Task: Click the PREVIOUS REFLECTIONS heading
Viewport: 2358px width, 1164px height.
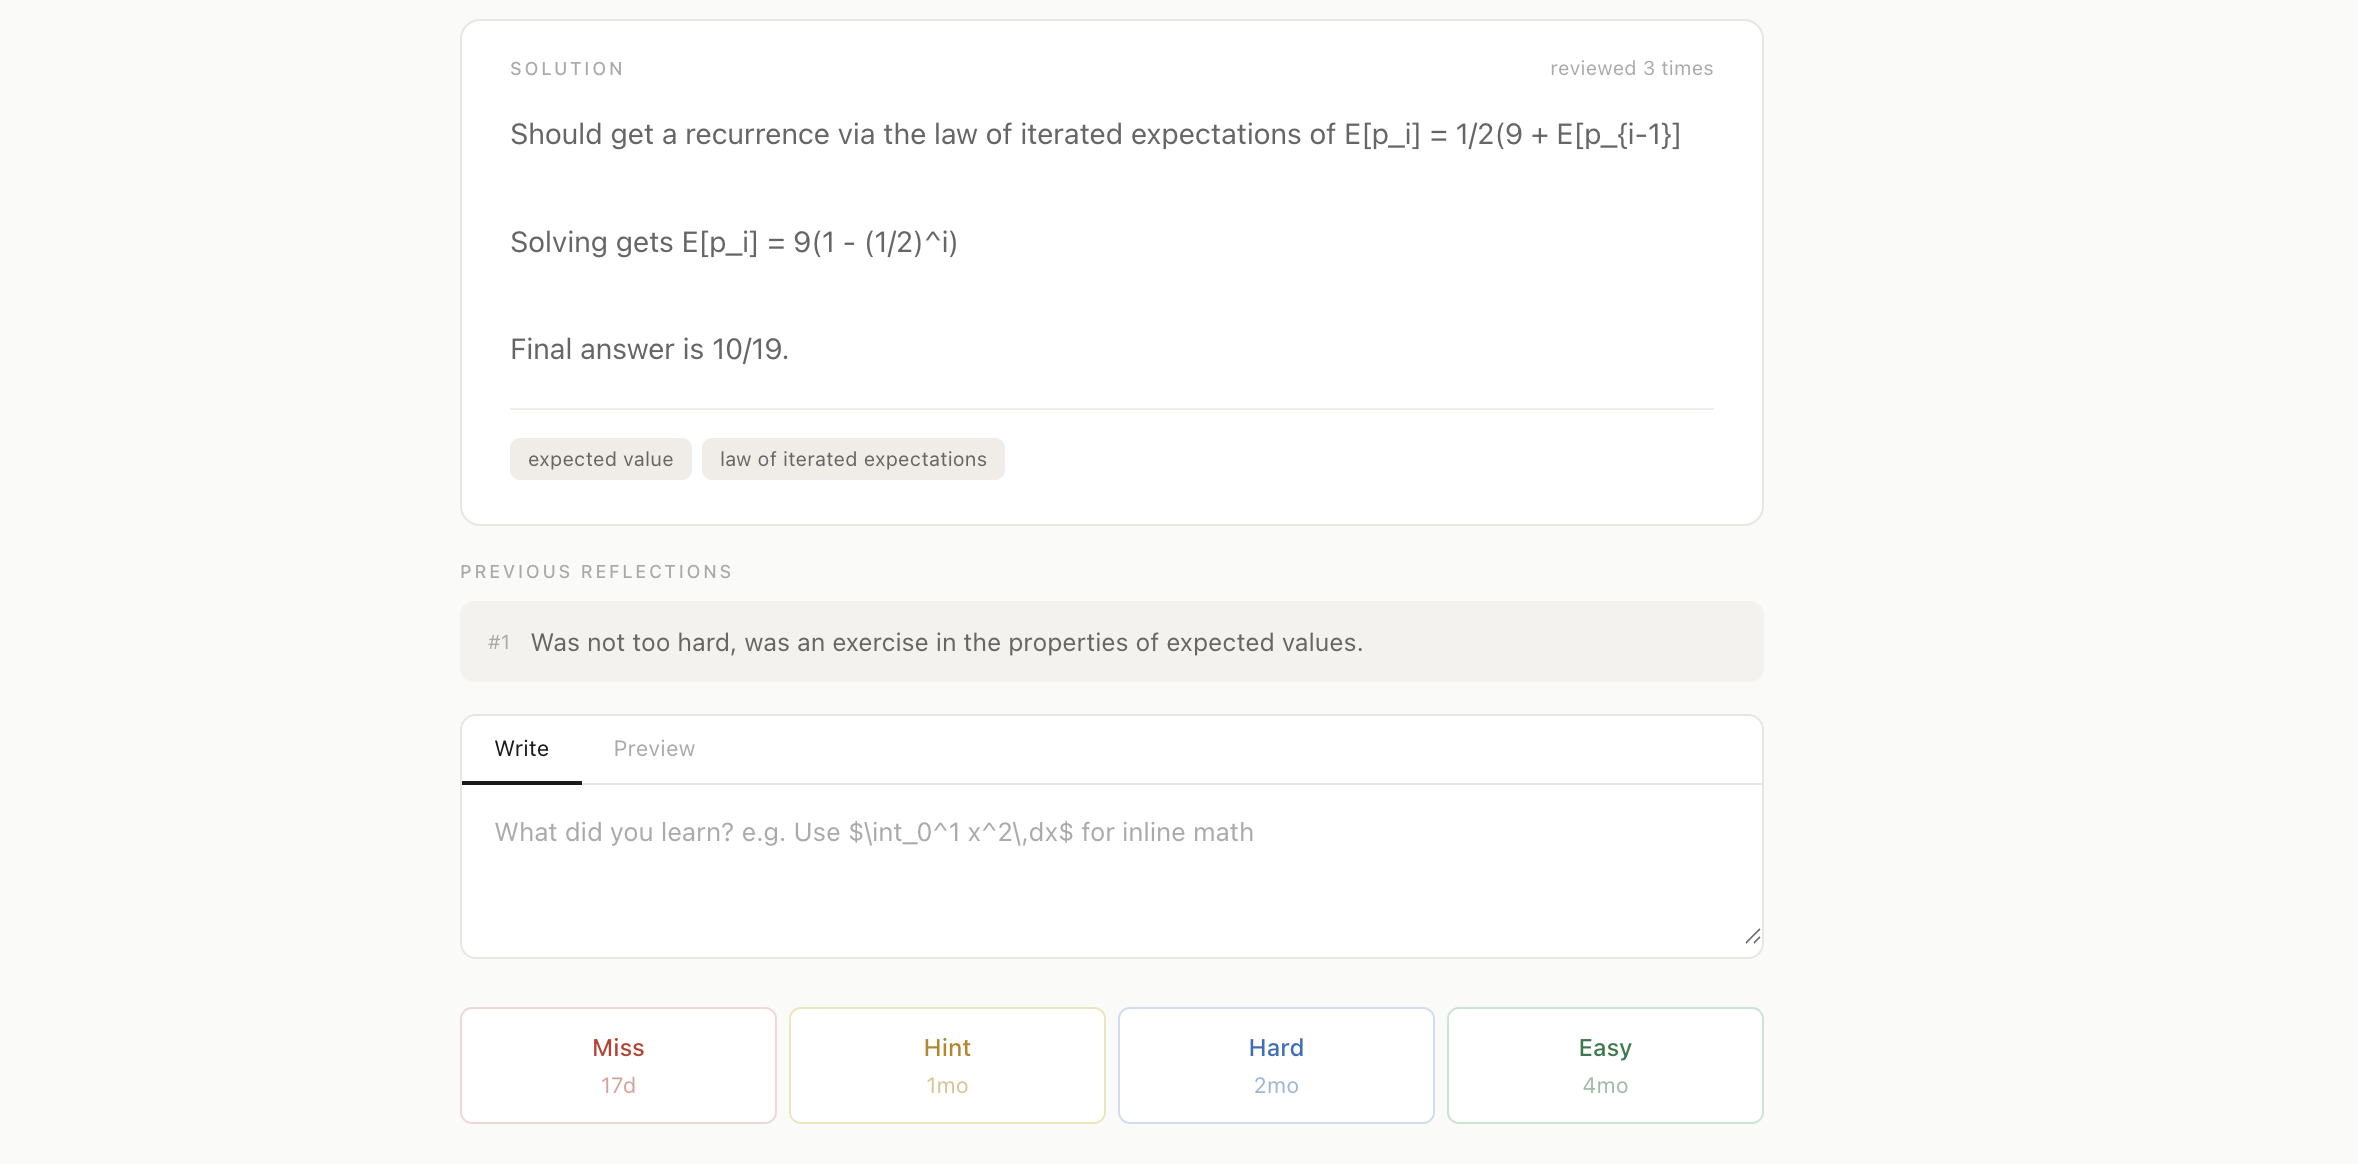Action: click(x=596, y=571)
